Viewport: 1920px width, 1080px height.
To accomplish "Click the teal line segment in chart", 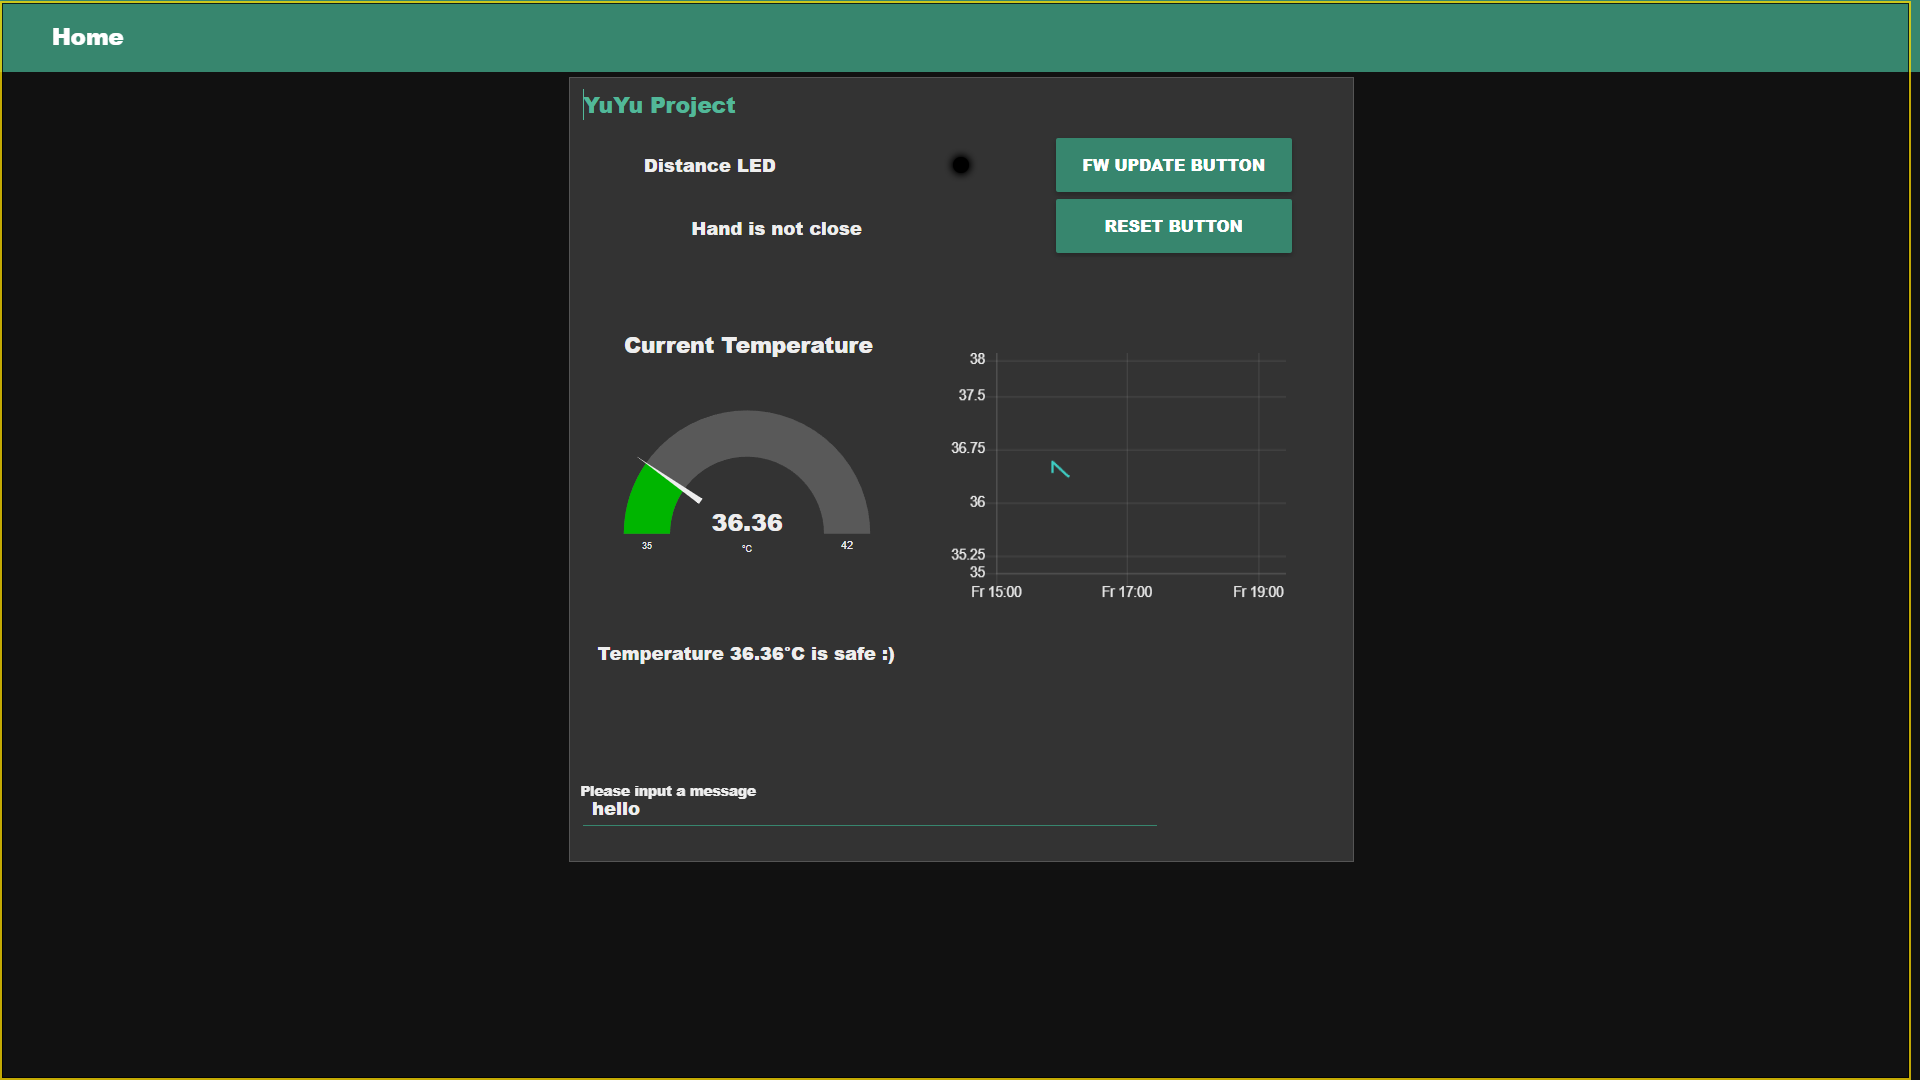I will tap(1060, 469).
